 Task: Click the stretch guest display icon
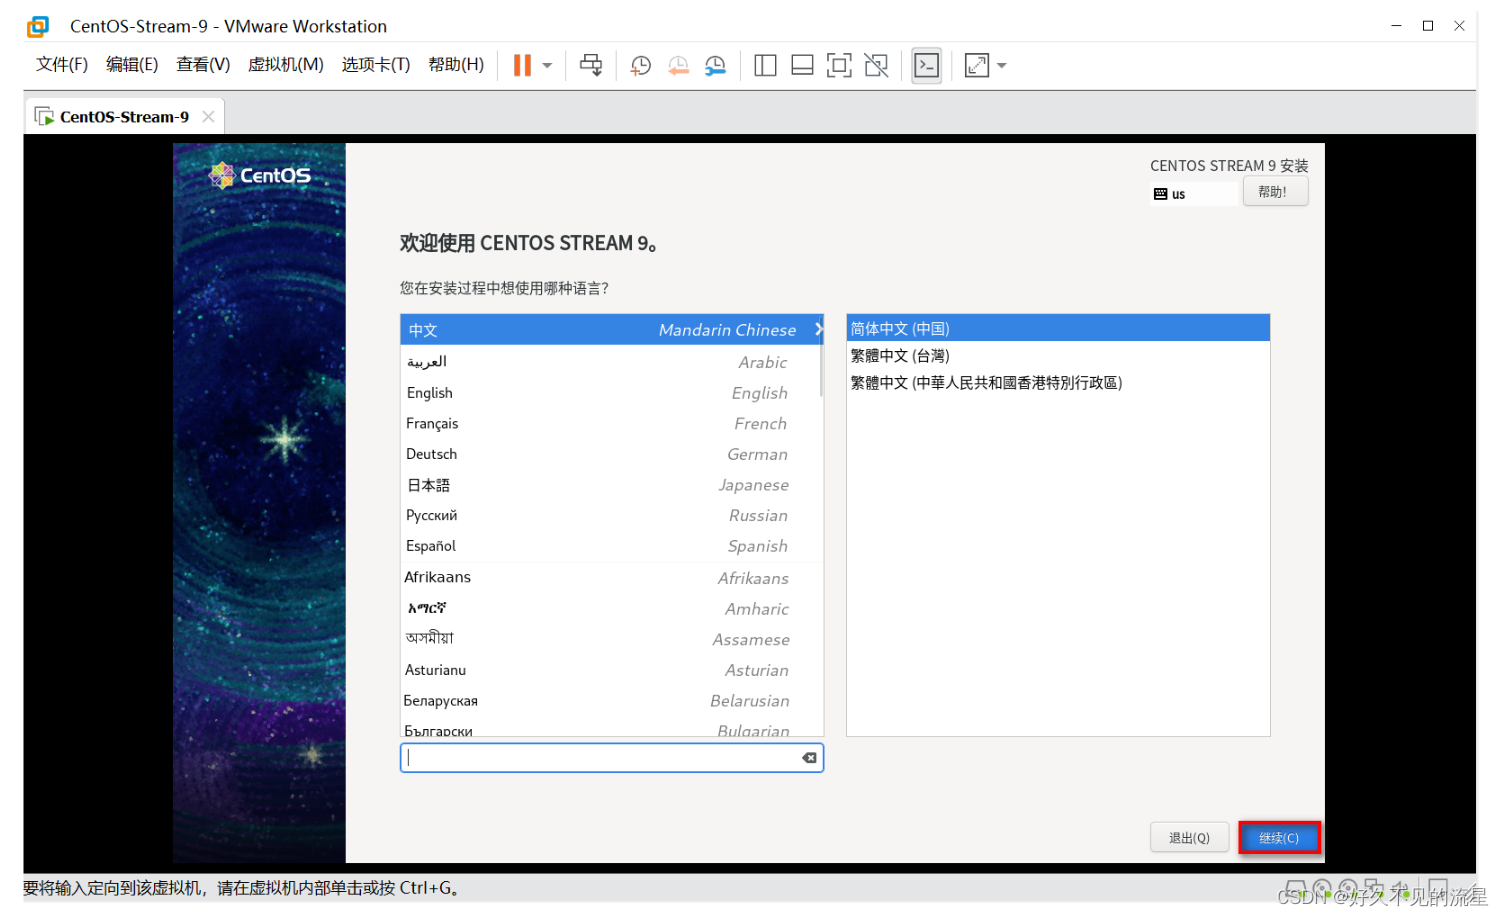coord(977,66)
